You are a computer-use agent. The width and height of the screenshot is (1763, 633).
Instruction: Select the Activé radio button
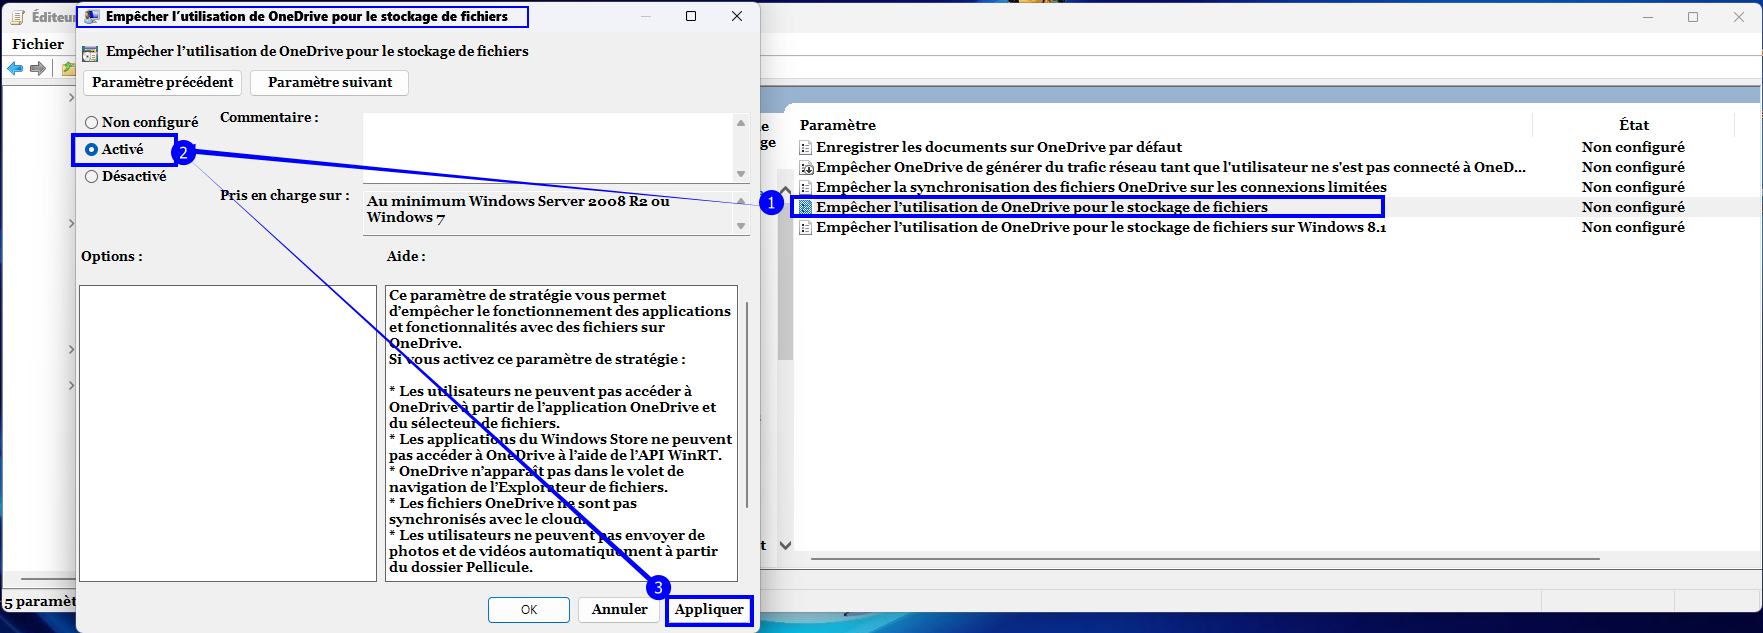[x=114, y=149]
